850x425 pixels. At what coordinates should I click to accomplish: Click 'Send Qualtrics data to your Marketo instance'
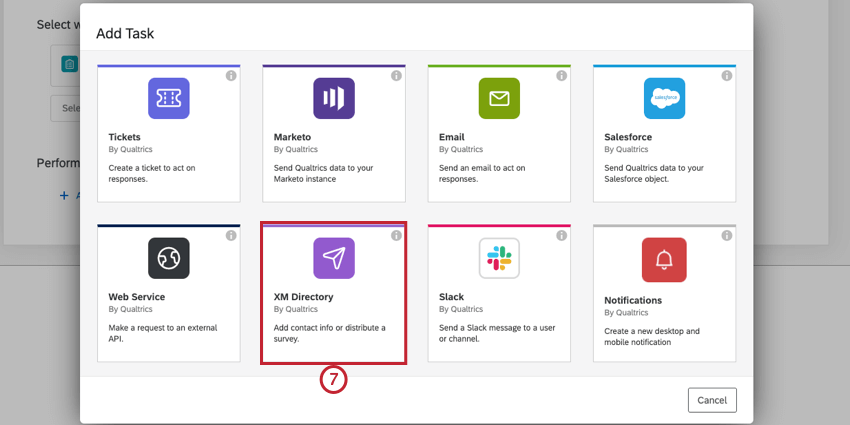coord(324,173)
